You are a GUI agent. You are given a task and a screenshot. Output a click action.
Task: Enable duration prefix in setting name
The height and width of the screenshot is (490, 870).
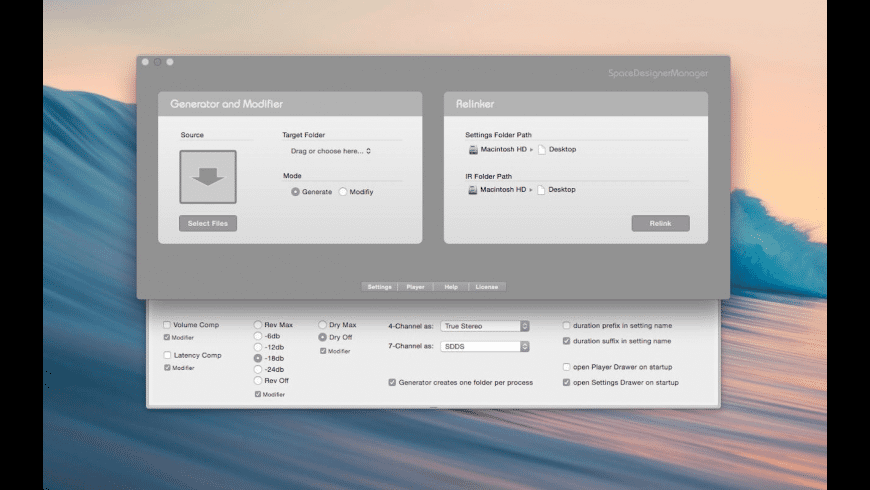pyautogui.click(x=566, y=325)
